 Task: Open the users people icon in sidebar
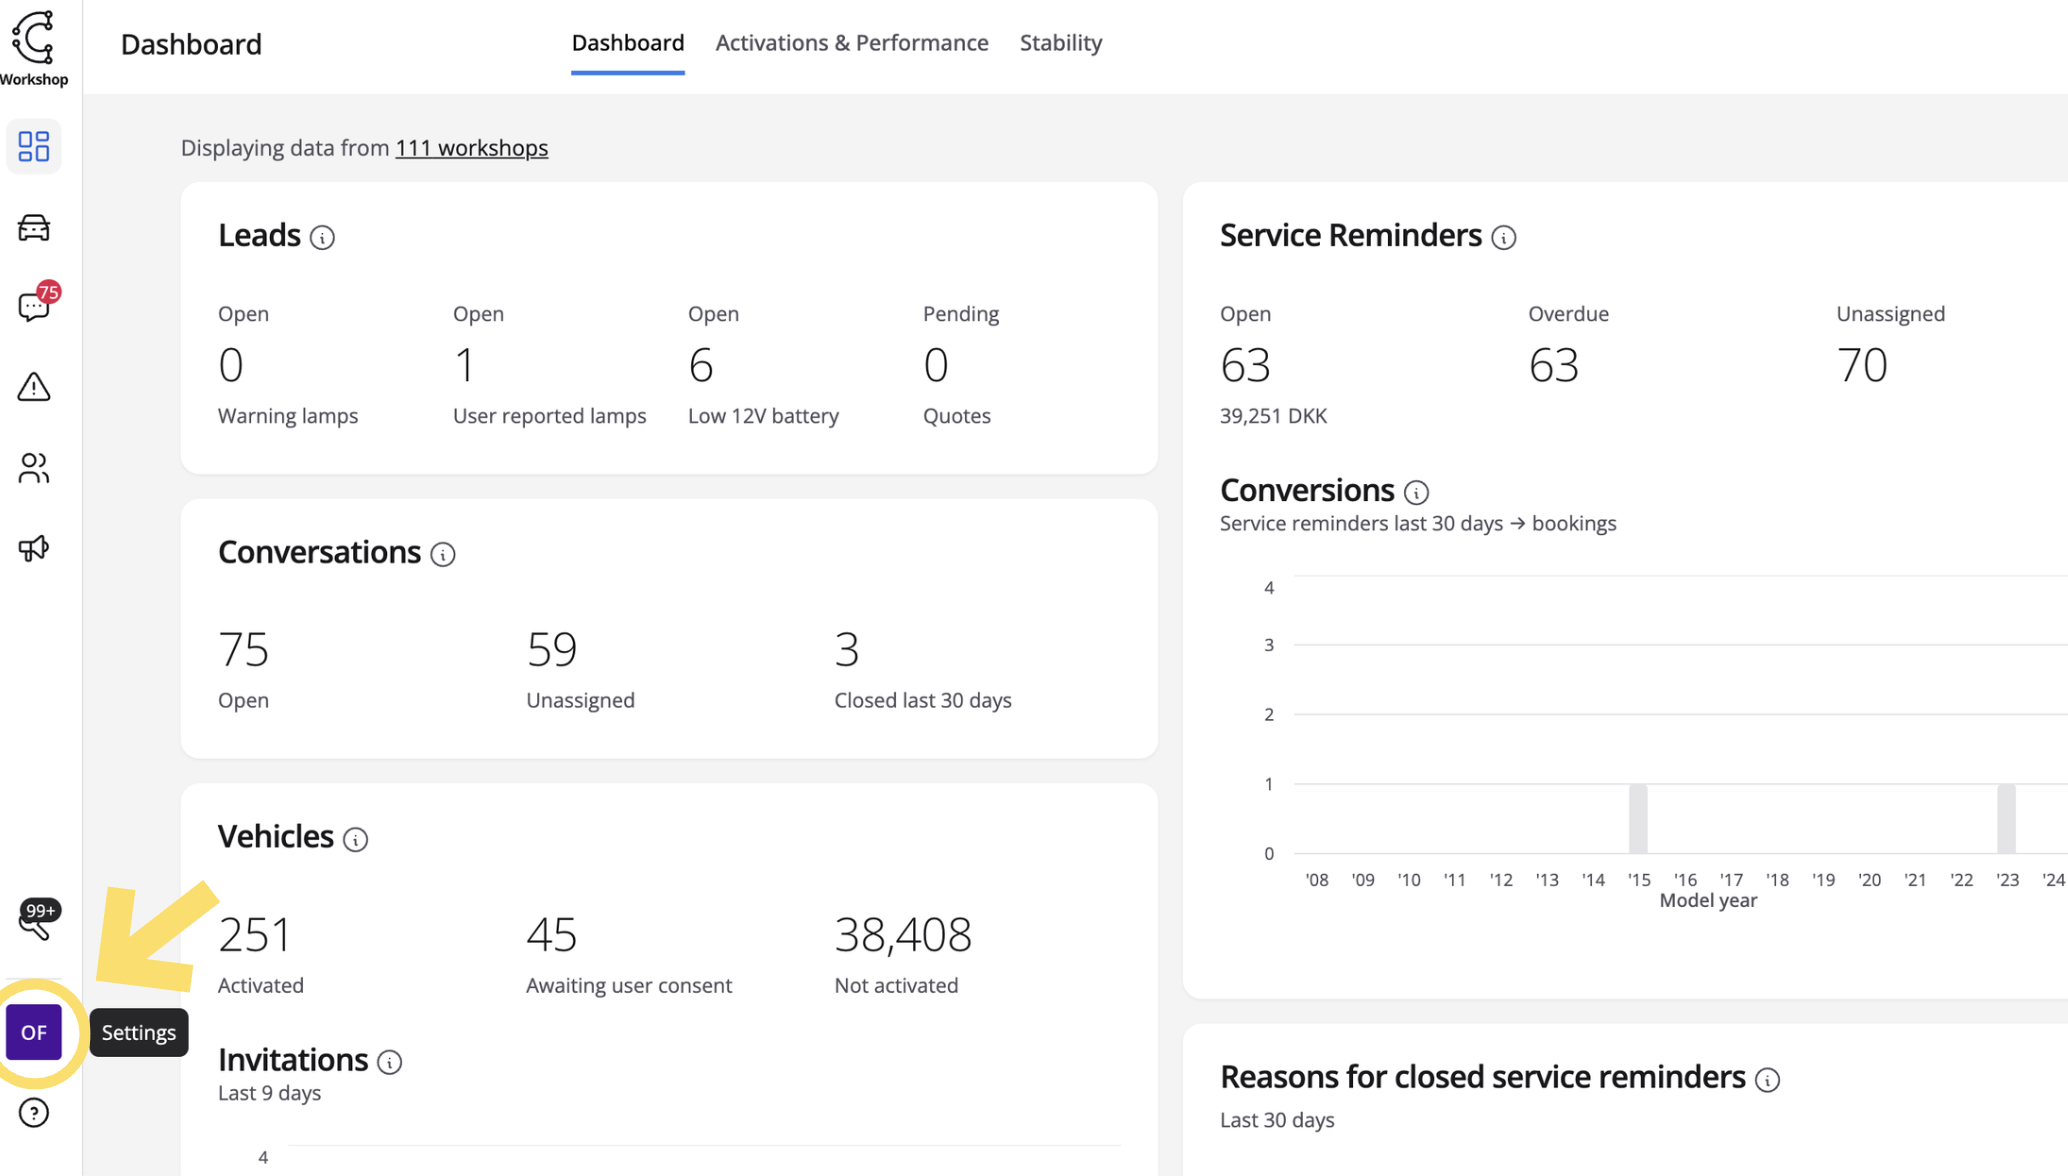click(34, 468)
